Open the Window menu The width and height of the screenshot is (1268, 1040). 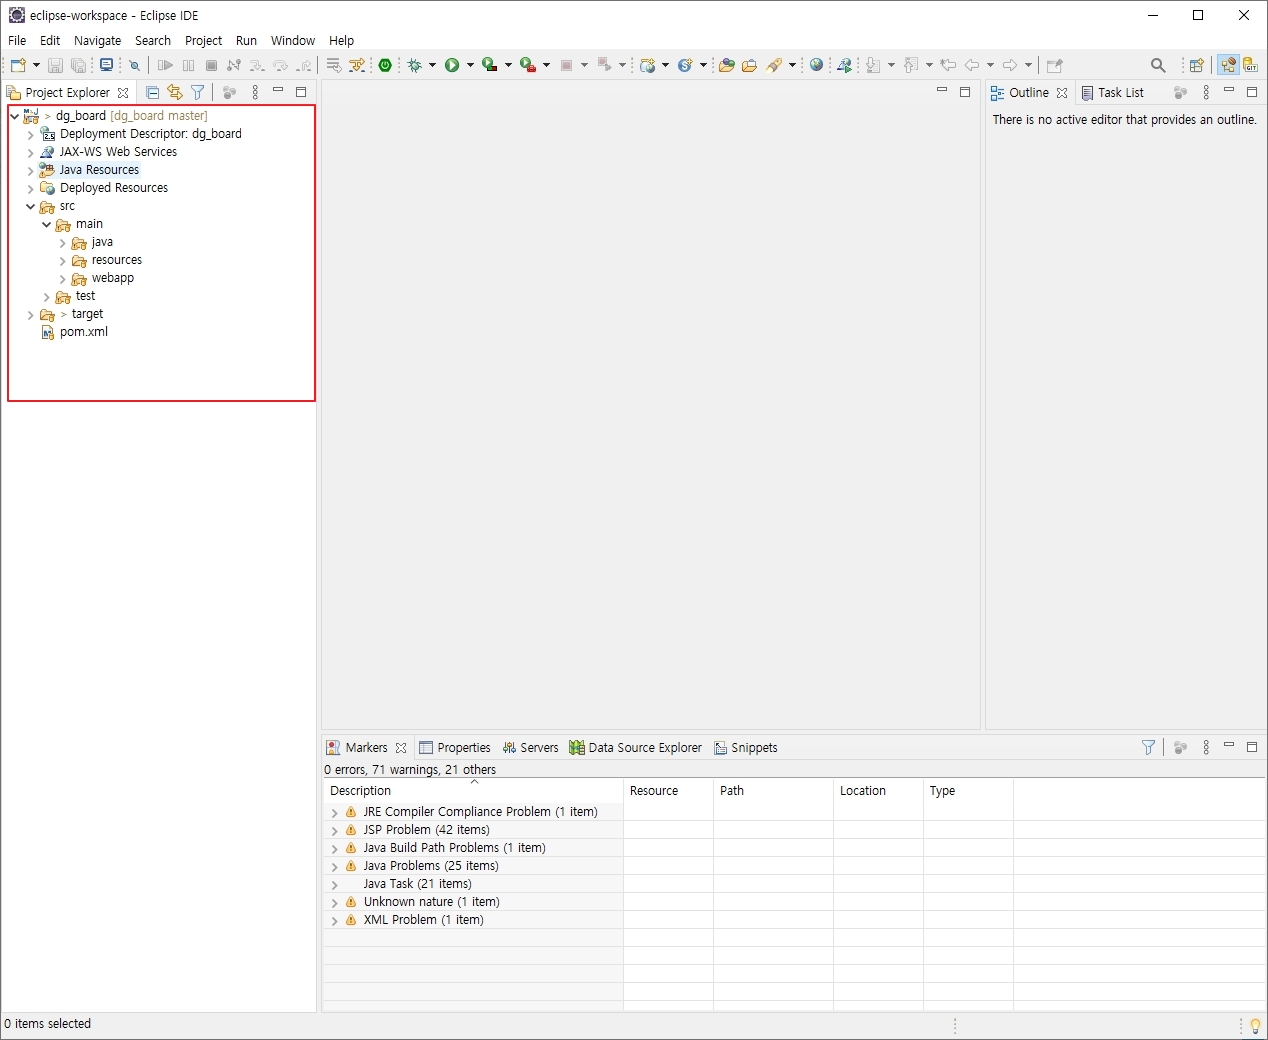293,40
